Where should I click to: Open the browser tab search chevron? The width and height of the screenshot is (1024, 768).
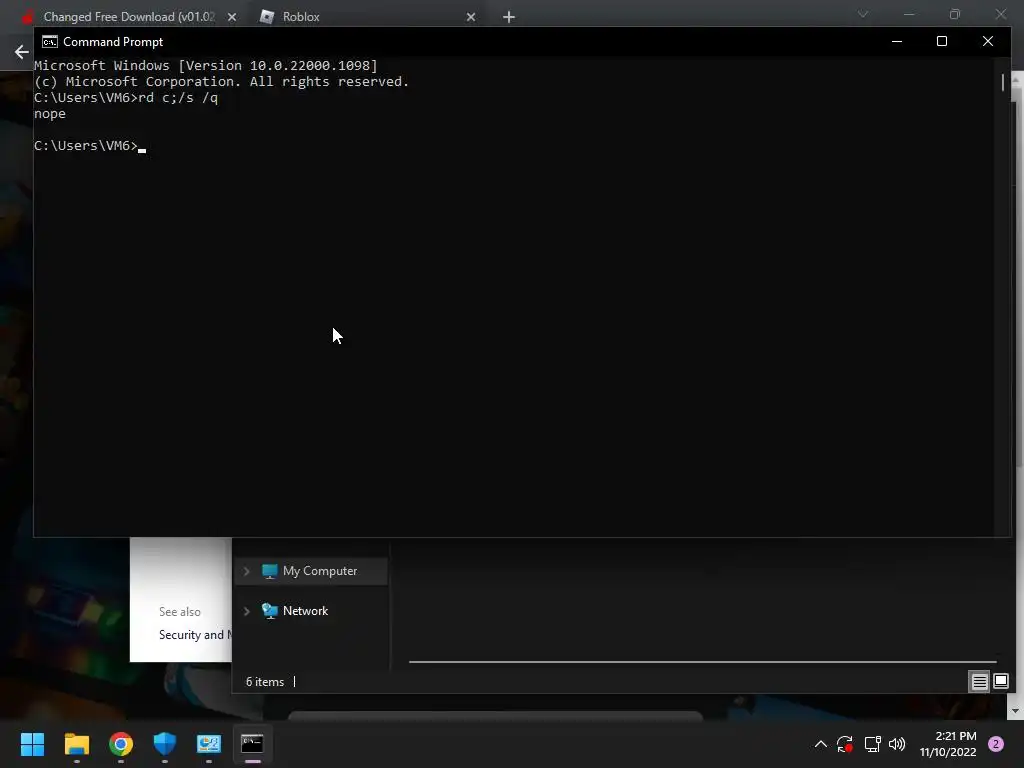point(863,14)
